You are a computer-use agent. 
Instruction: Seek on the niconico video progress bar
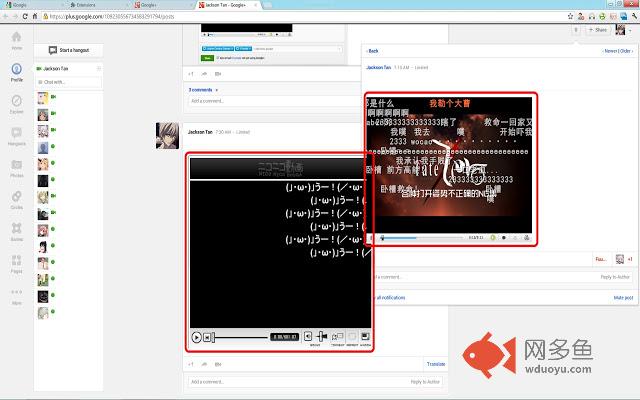pyautogui.click(x=240, y=337)
